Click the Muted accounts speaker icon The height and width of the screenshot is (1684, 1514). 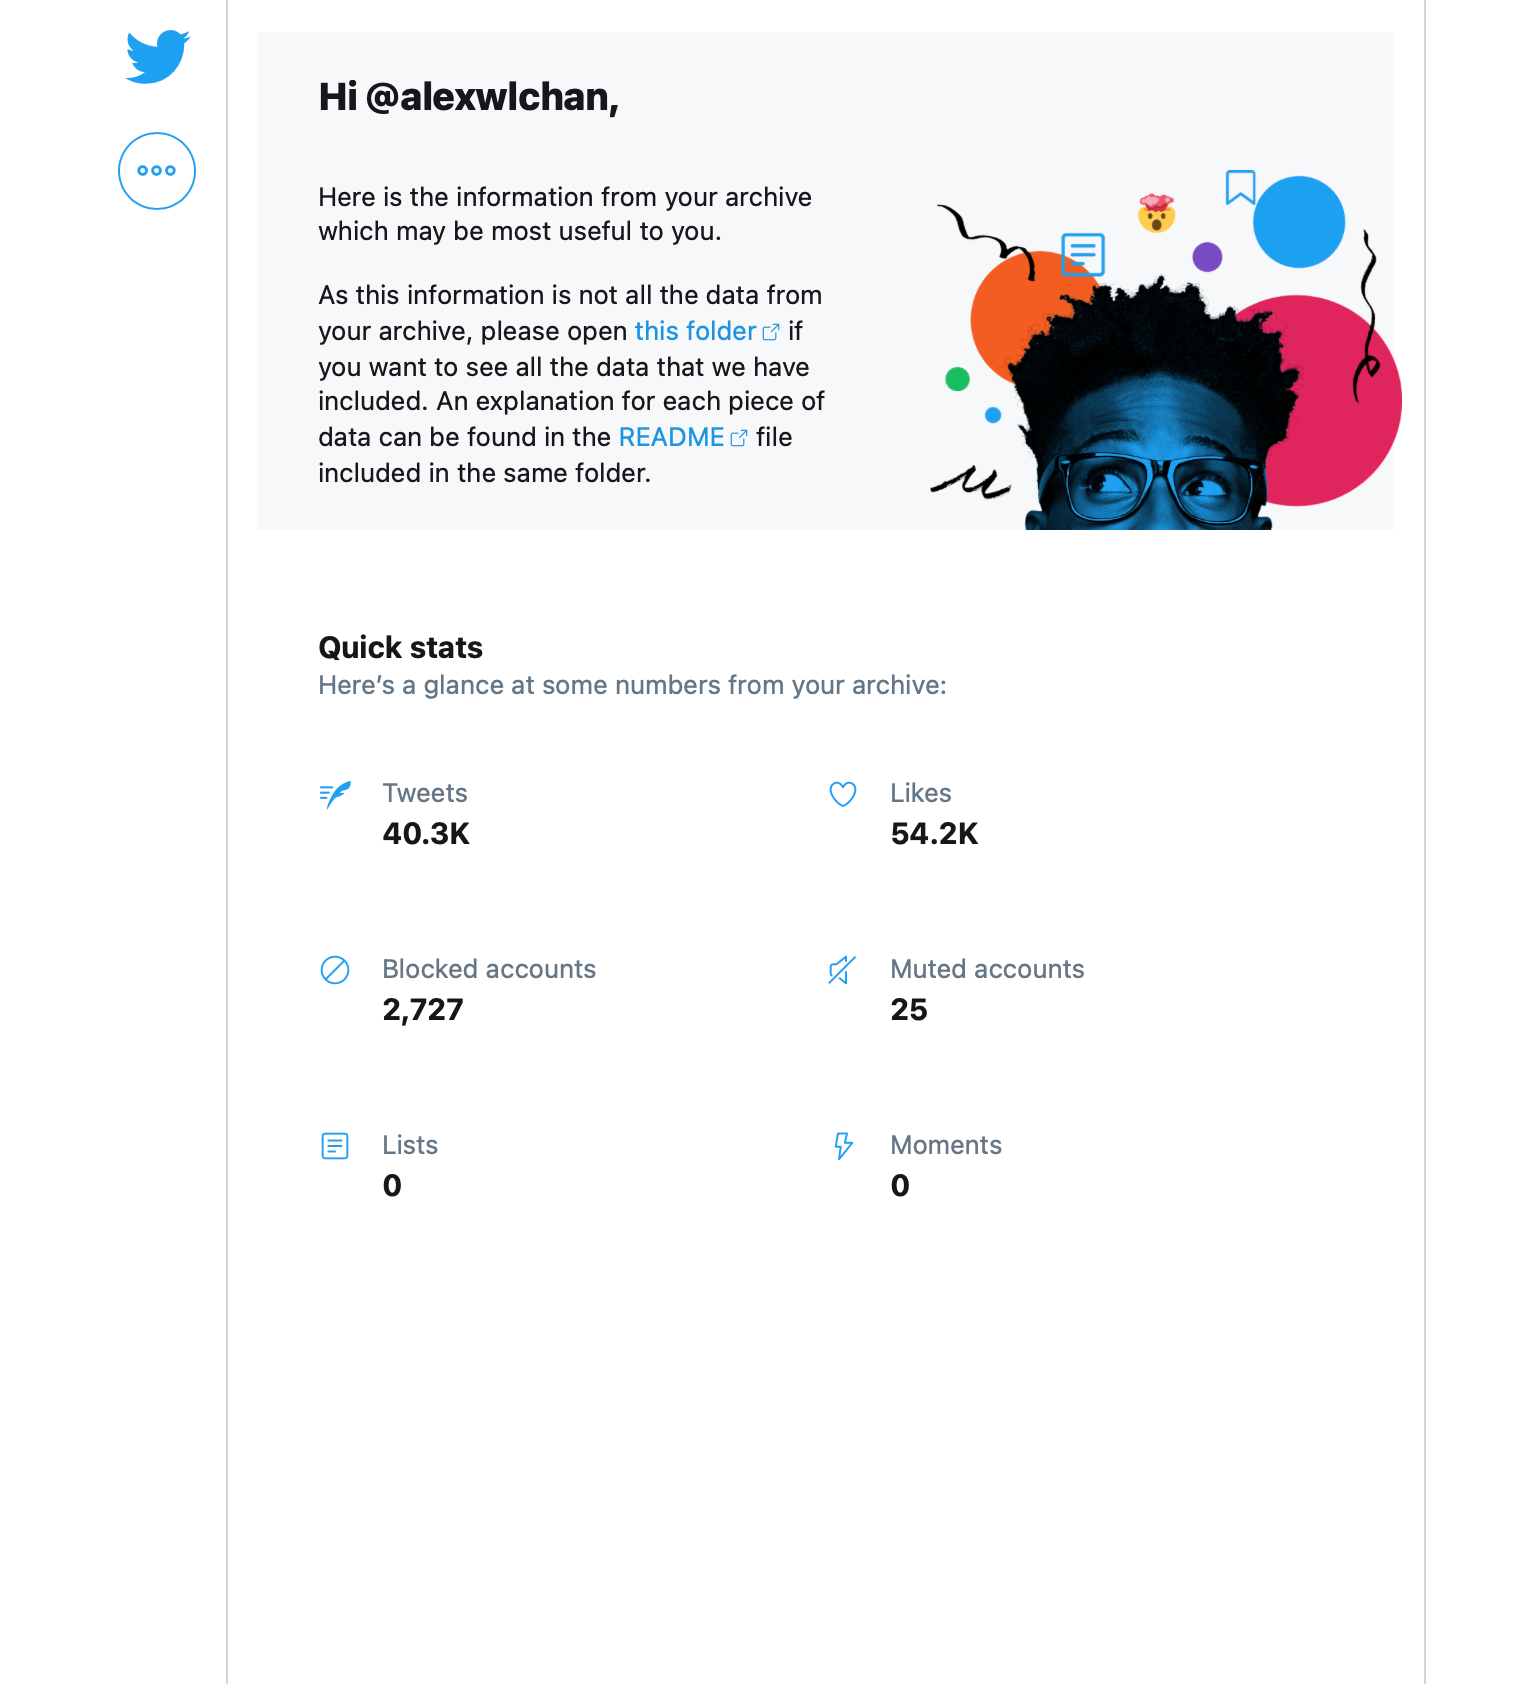click(842, 970)
